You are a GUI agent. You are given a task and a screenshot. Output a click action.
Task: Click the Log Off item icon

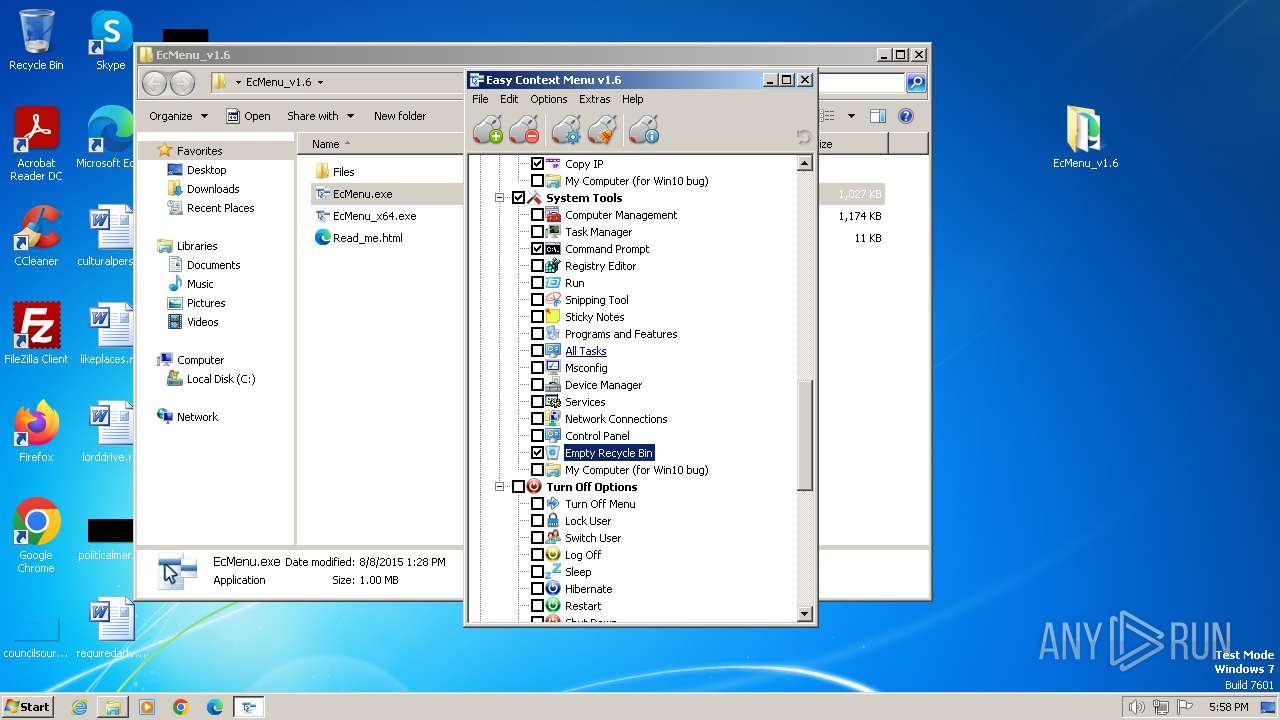553,555
